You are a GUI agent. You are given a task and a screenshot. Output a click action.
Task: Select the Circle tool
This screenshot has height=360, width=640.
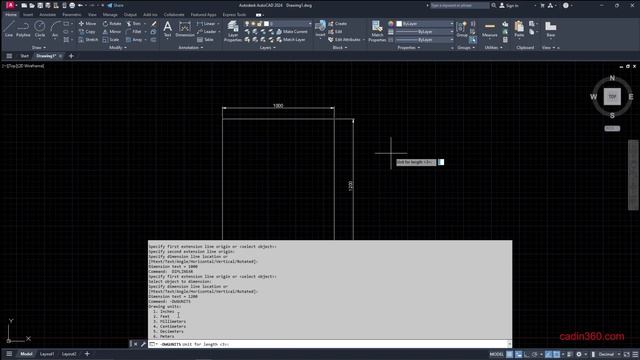(40, 29)
